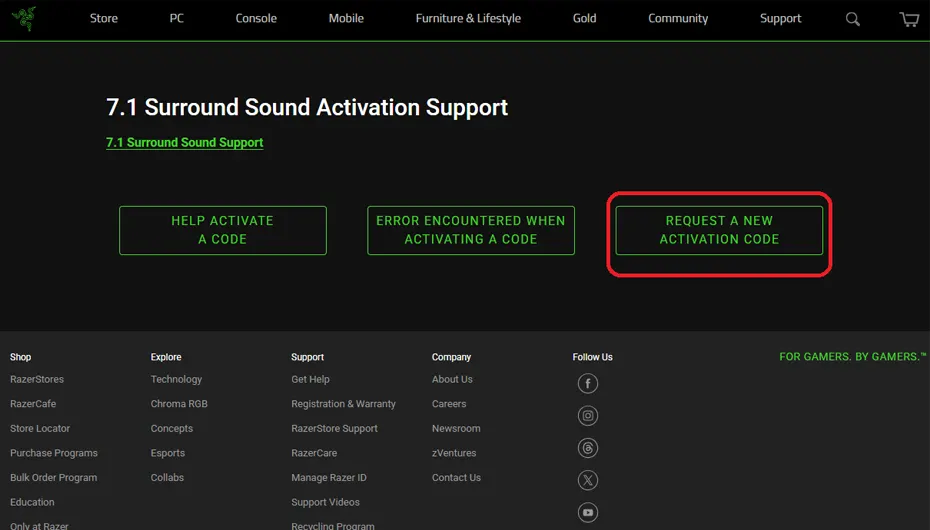The image size is (930, 530).
Task: Open the shopping cart icon
Action: tap(909, 19)
